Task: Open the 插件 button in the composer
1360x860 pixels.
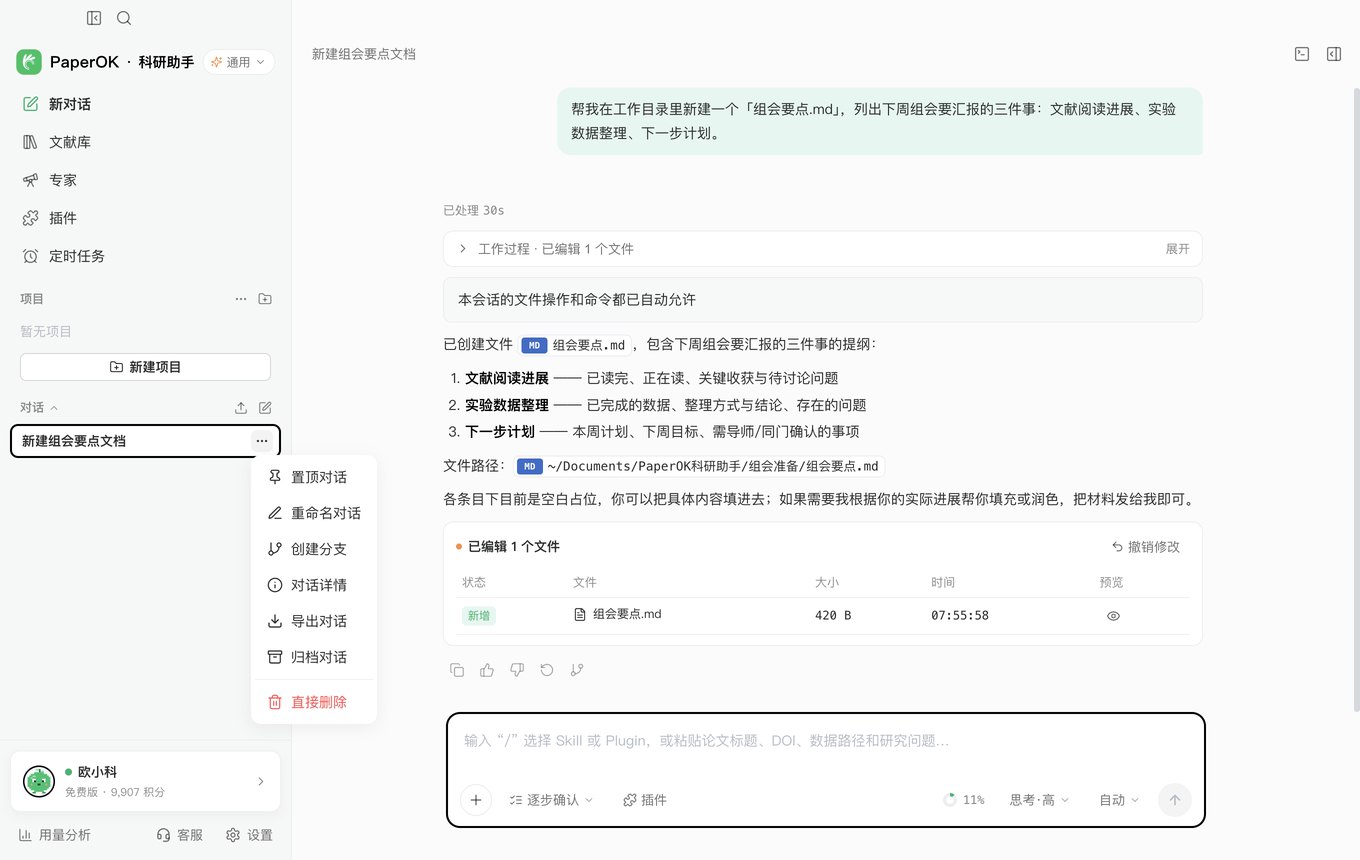Action: tap(645, 800)
